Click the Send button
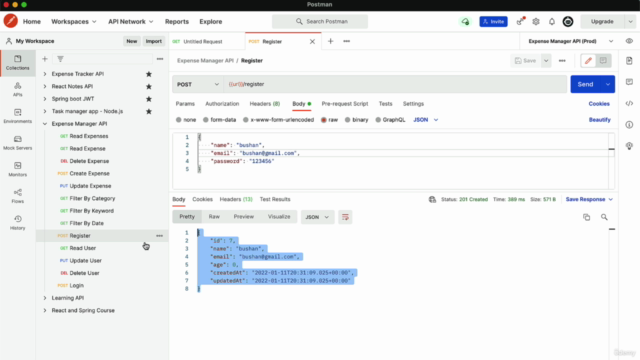 click(x=585, y=84)
